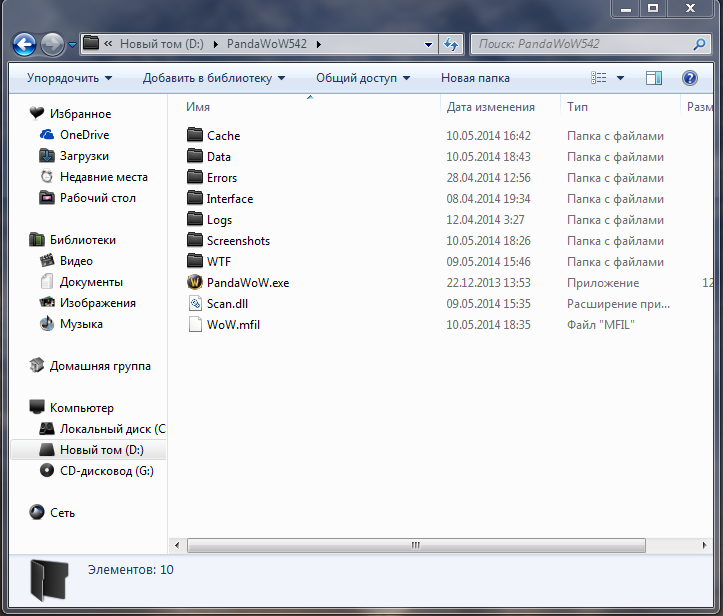Go back with the blue Back arrow
723x616 pixels.
click(24, 45)
